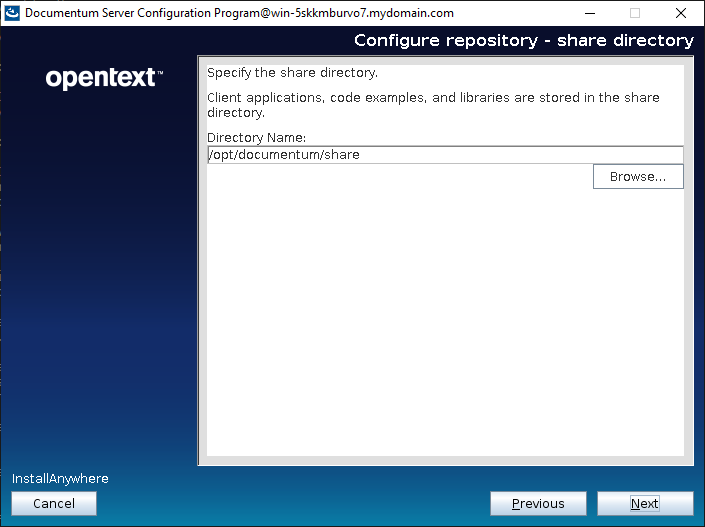Minimize the Server Configuration Program window
This screenshot has height=527, width=705.
[587, 13]
